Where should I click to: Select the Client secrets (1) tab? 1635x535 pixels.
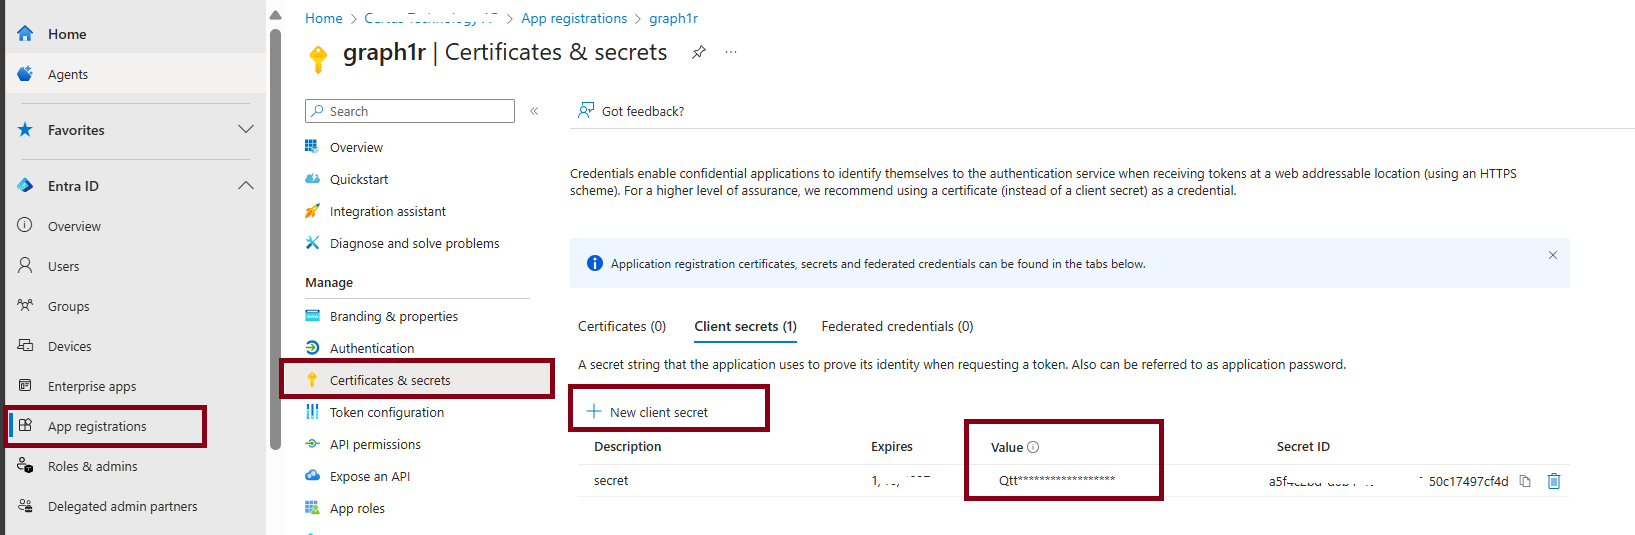745,326
